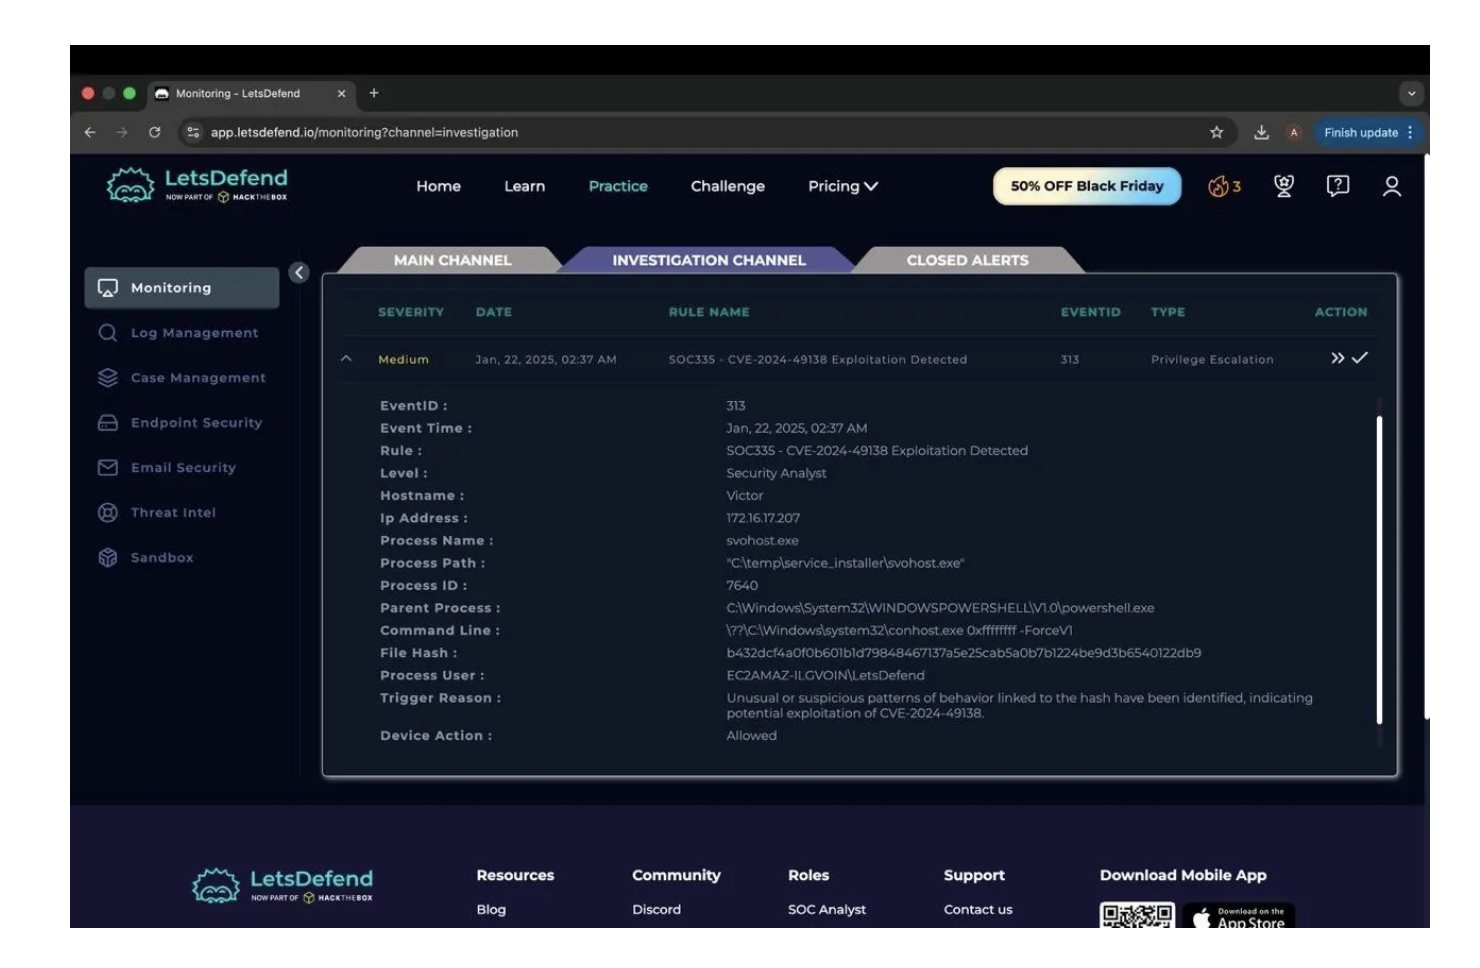Screen dimensions: 1480x968
Task: Click the RULE NAME column header
Action: [709, 312]
